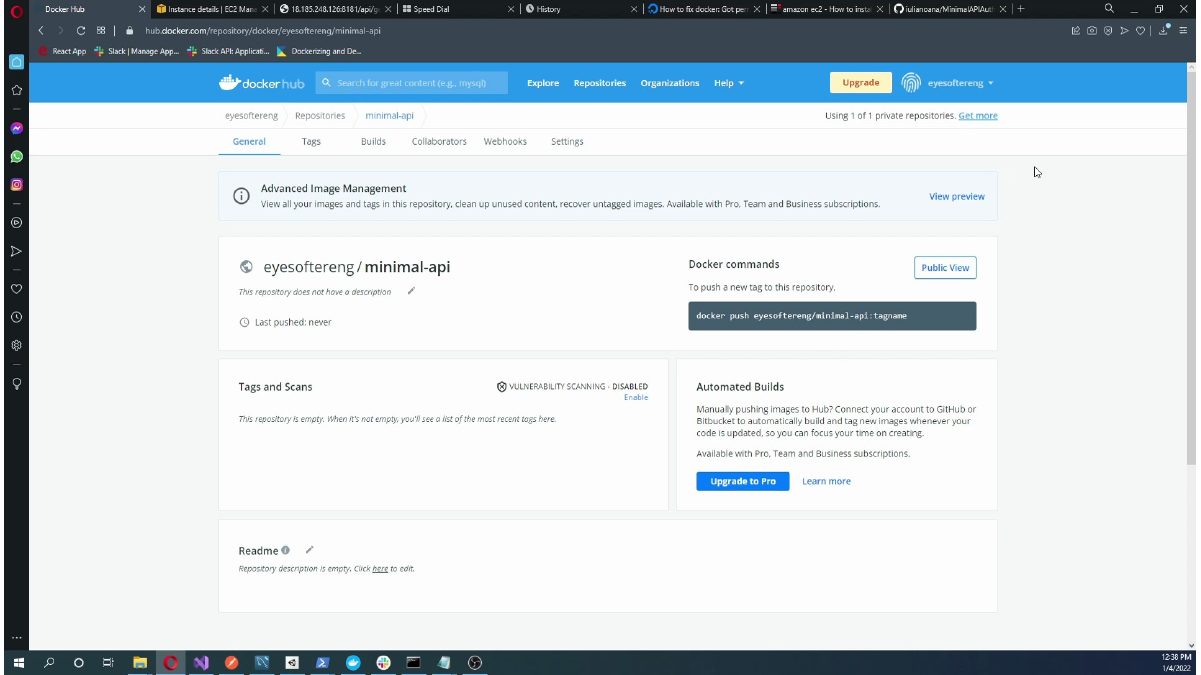The height and width of the screenshot is (675, 1201).
Task: Open History clock icon in Opera sidebar
Action: pyautogui.click(x=16, y=317)
